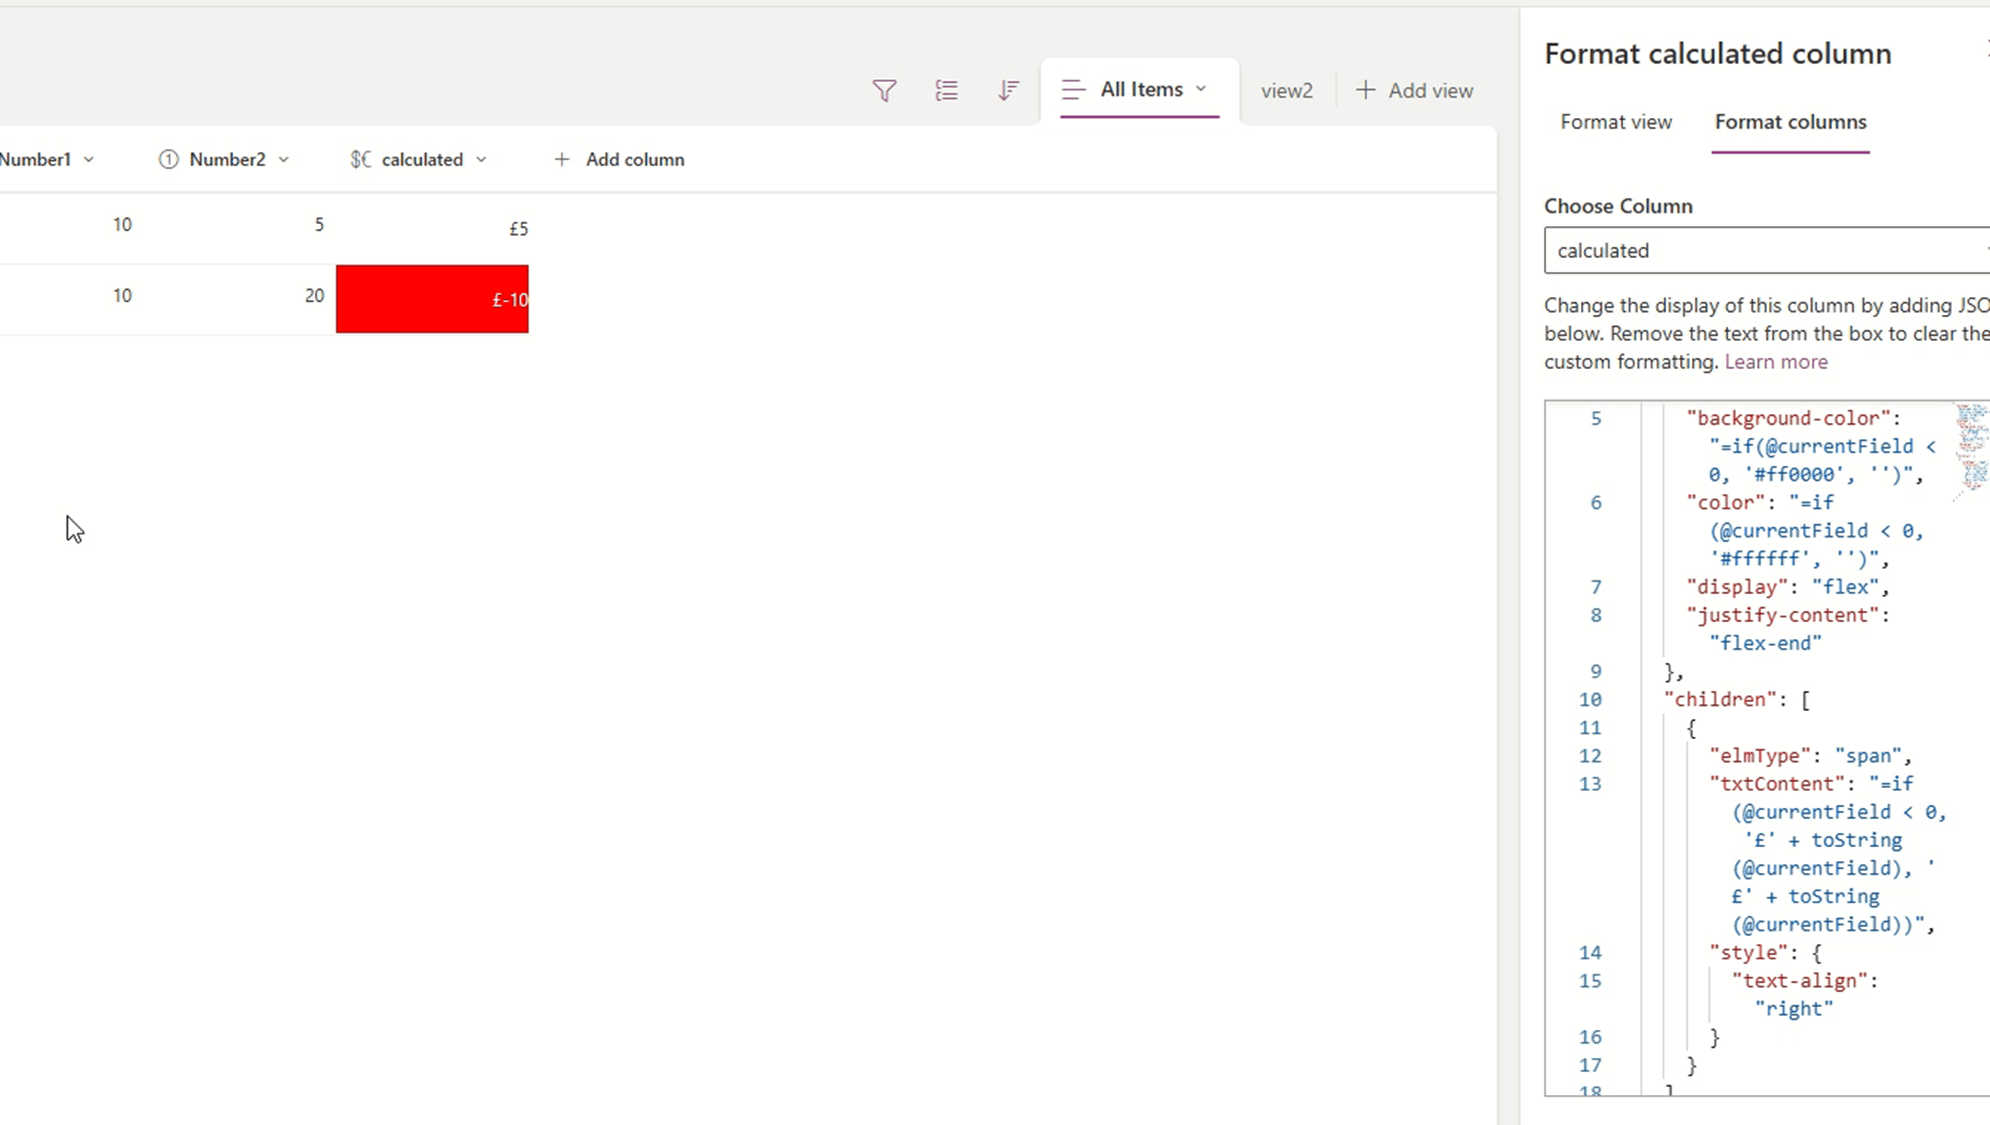This screenshot has height=1125, width=1990.
Task: Click the Add view button
Action: tap(1414, 91)
